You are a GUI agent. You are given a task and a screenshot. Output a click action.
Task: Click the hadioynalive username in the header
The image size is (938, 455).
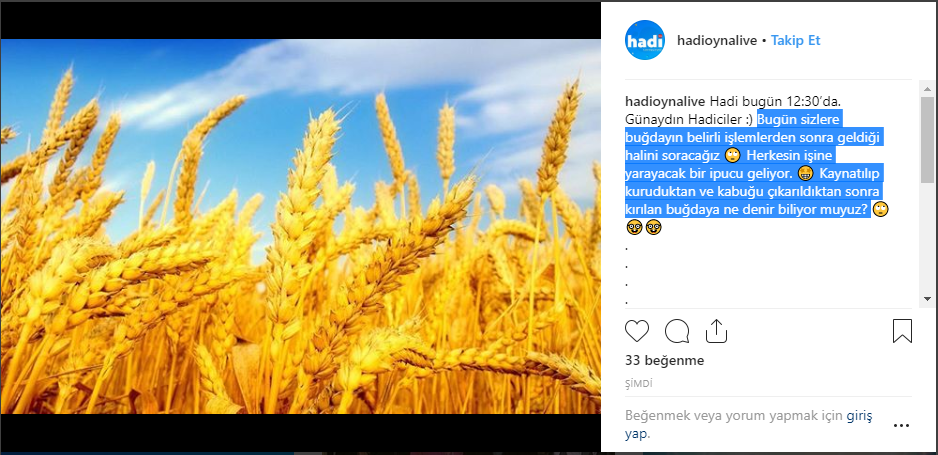pos(717,41)
